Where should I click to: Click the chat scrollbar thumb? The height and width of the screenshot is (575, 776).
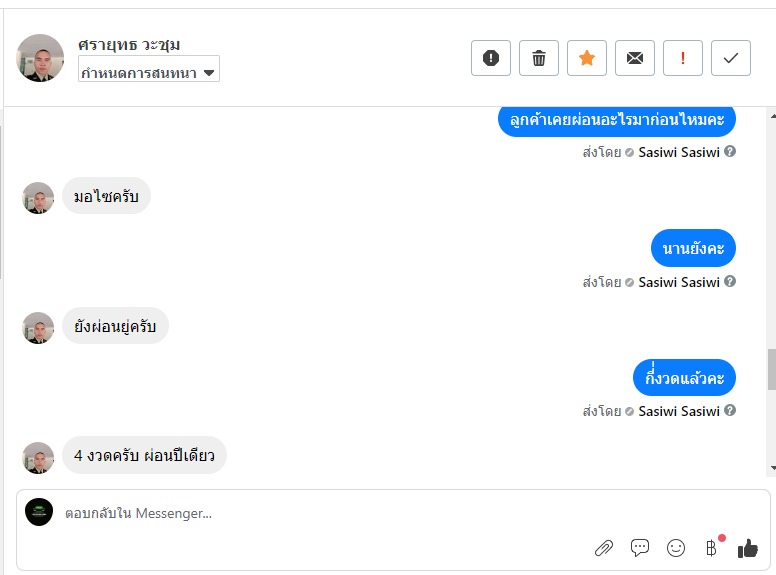[x=772, y=370]
